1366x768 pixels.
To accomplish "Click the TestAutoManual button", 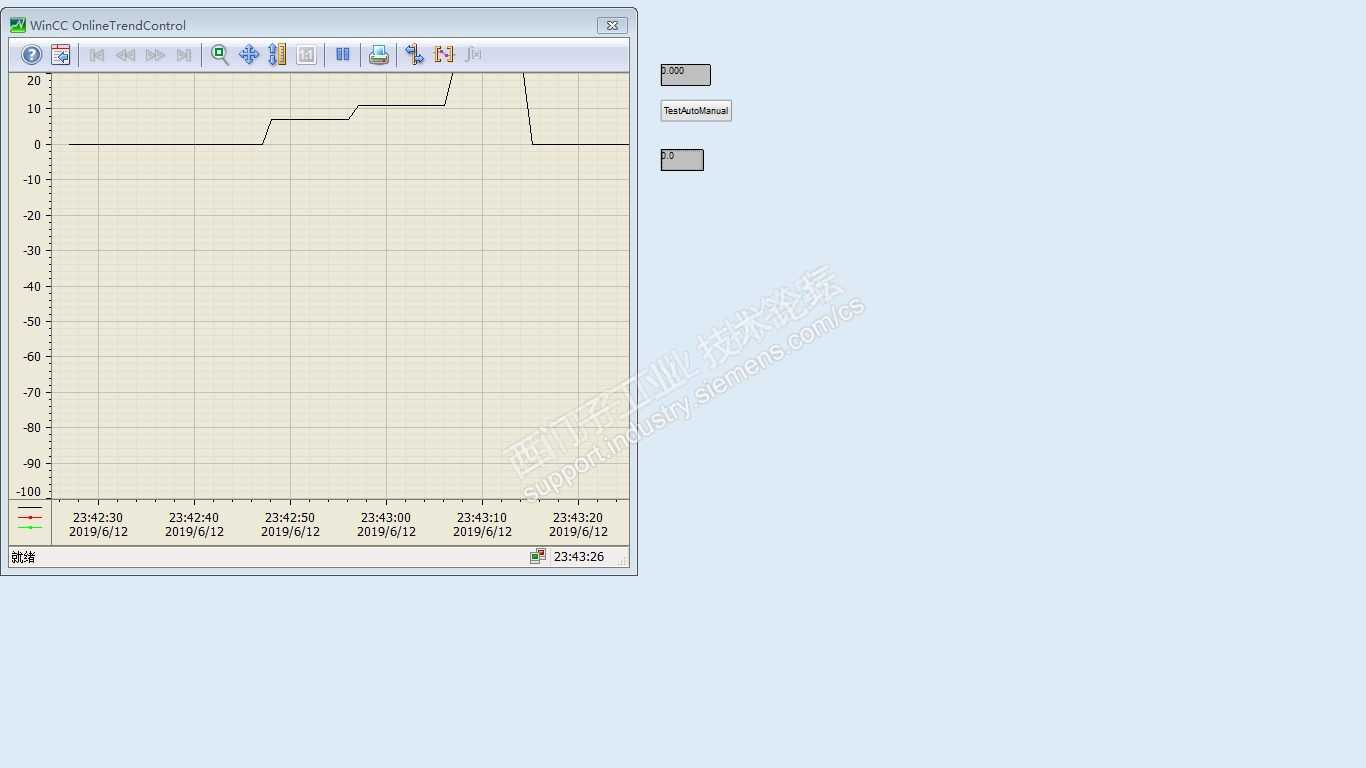I will point(696,111).
